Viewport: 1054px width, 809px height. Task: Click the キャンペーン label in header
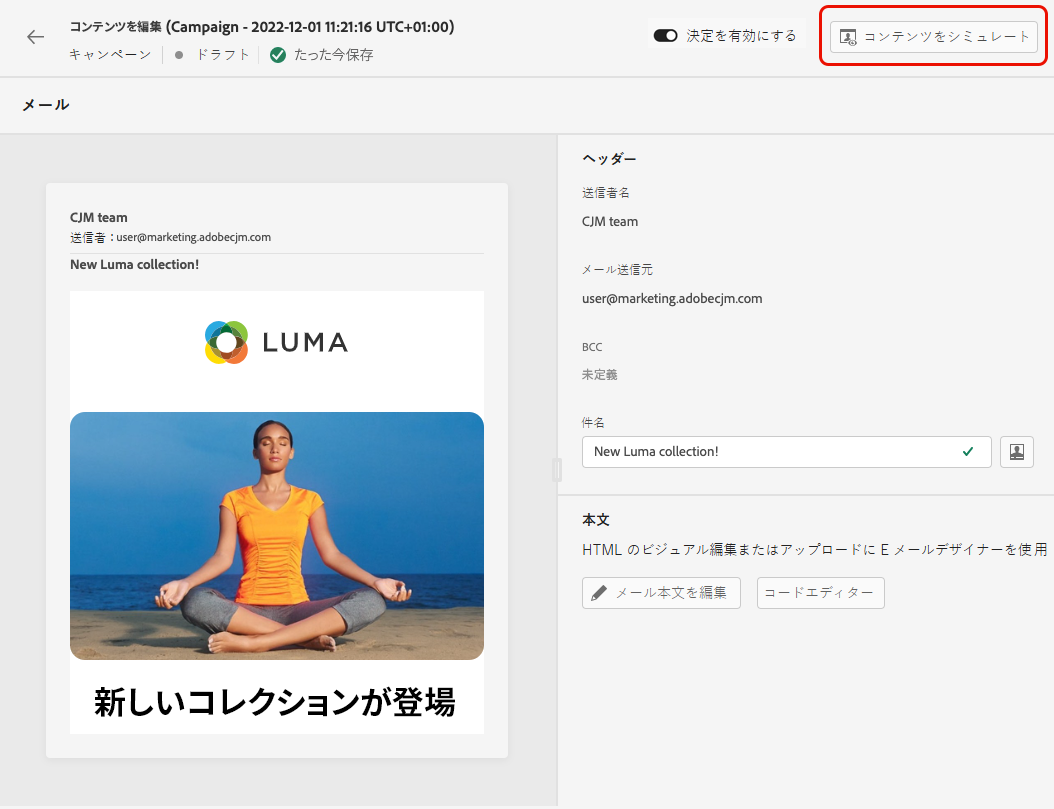(x=110, y=55)
